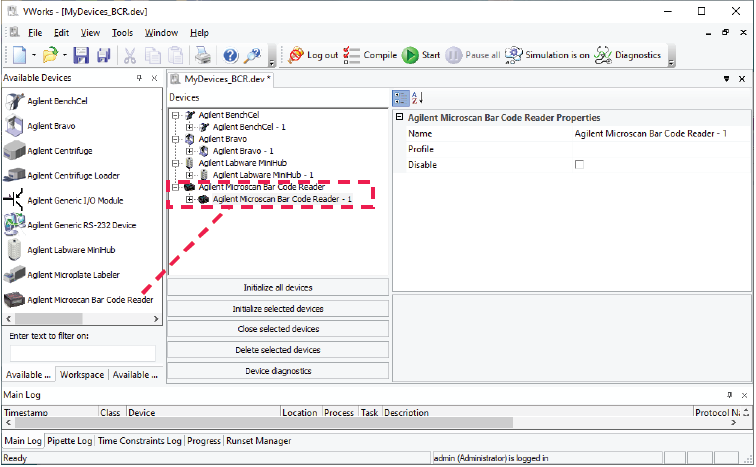This screenshot has width=756, height=467.
Task: Click the Profile property value field
Action: point(661,149)
